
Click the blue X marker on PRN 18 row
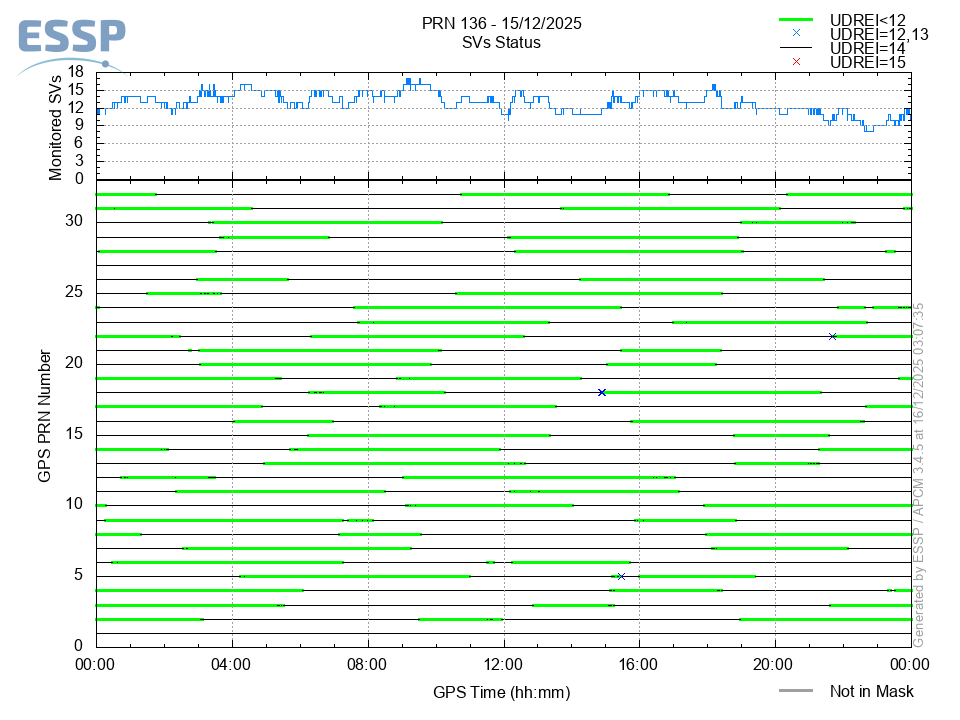coord(602,392)
